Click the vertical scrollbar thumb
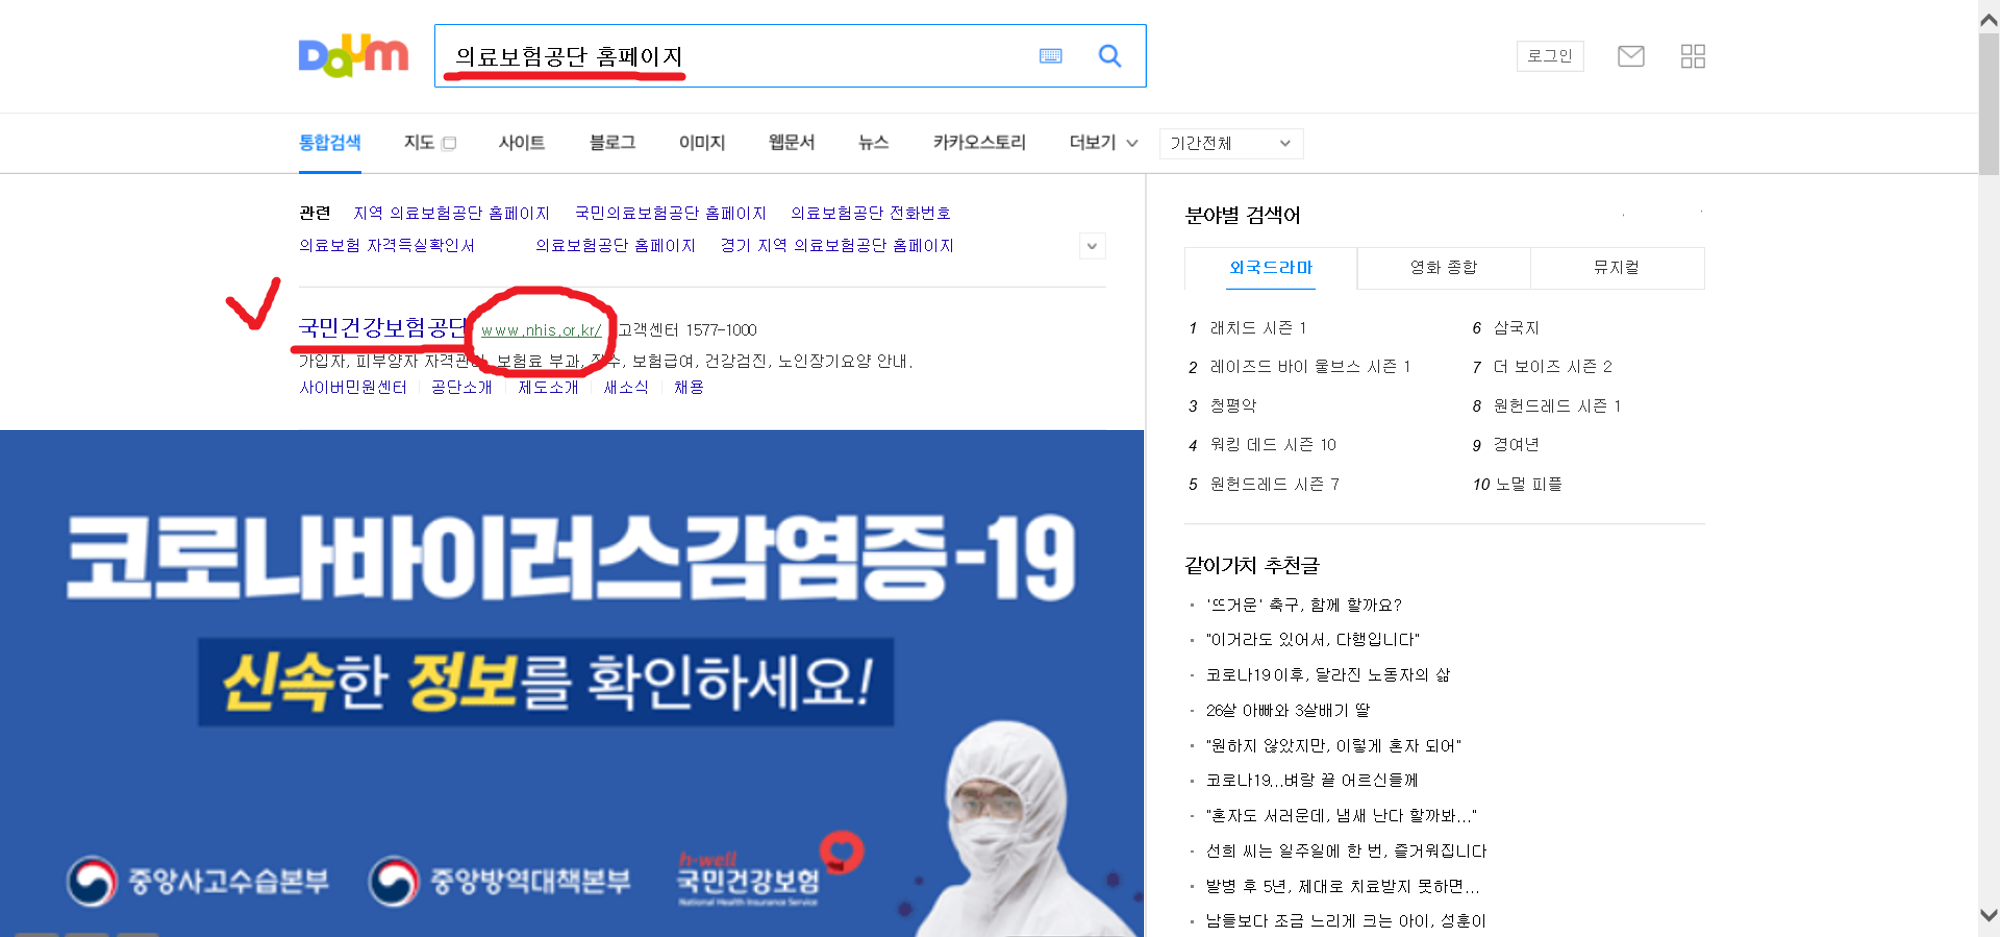Screen dimensions: 2000x937 coord(1989,105)
